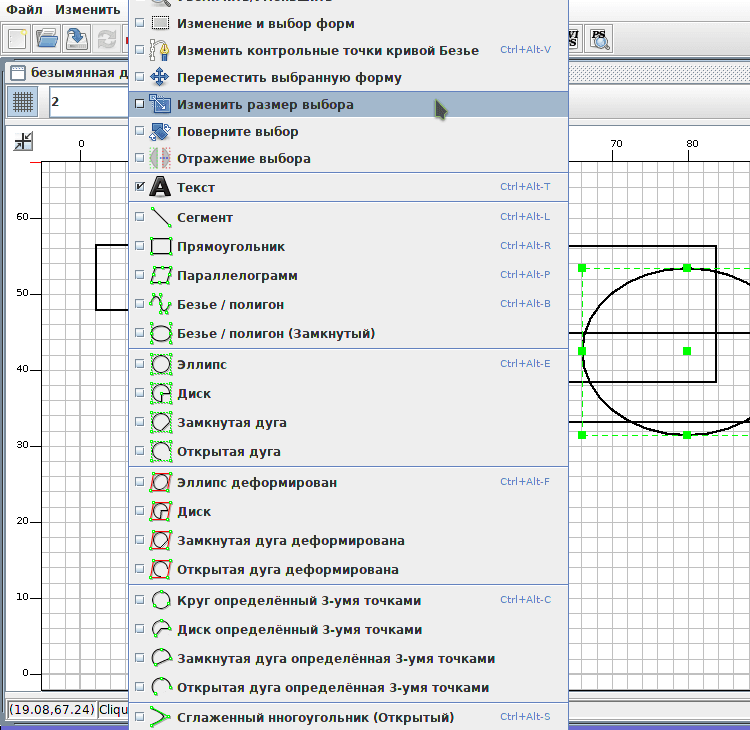Screen dimensions: 750x730
Task: Choose Изменение и выбор форм menu item
Action: point(349,23)
